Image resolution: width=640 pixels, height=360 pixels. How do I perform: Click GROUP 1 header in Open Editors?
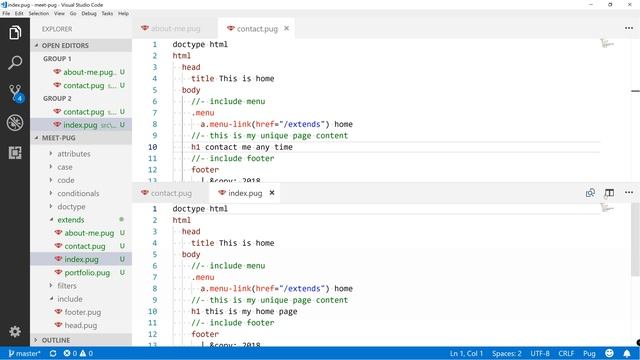(x=57, y=59)
